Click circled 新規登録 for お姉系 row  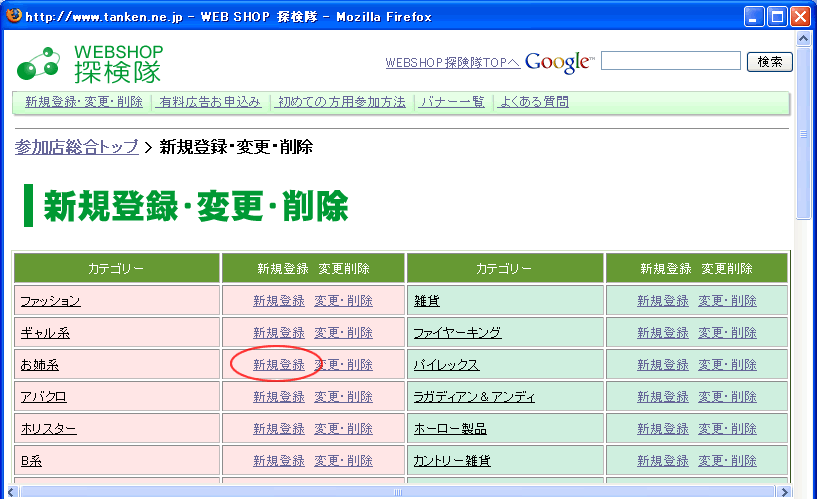tap(278, 365)
